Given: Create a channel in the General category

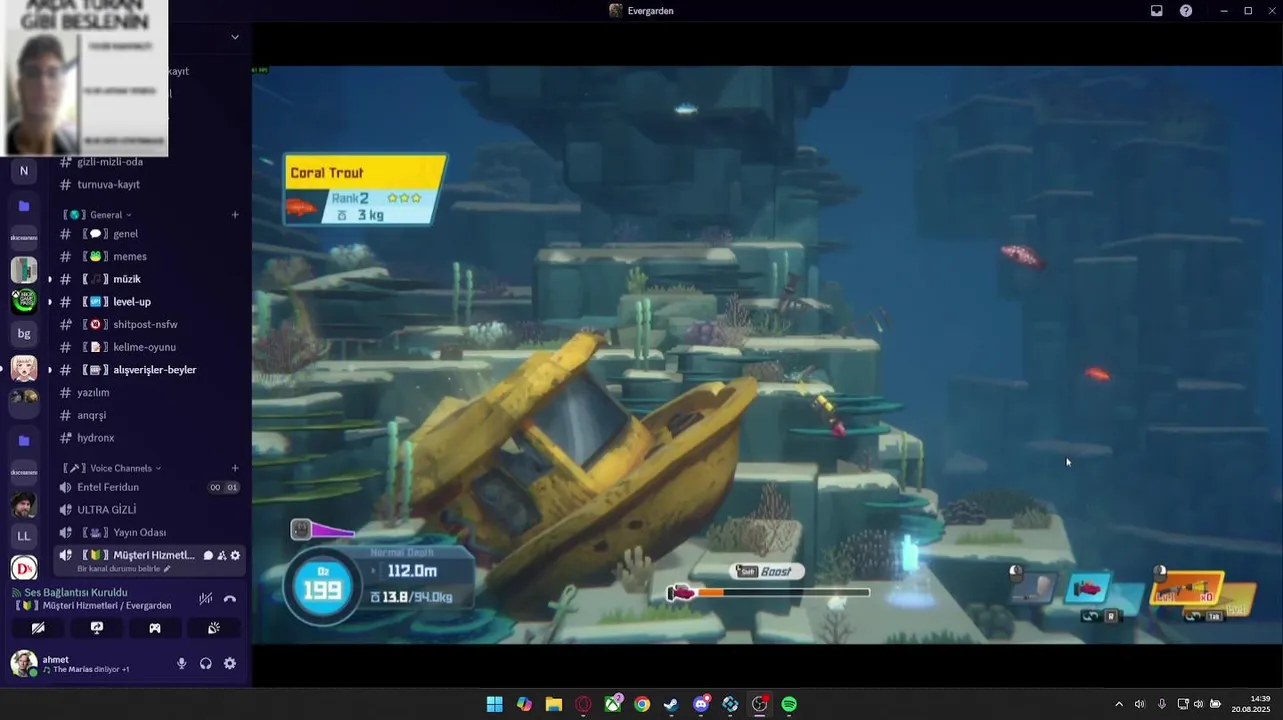Looking at the screenshot, I should [x=235, y=215].
